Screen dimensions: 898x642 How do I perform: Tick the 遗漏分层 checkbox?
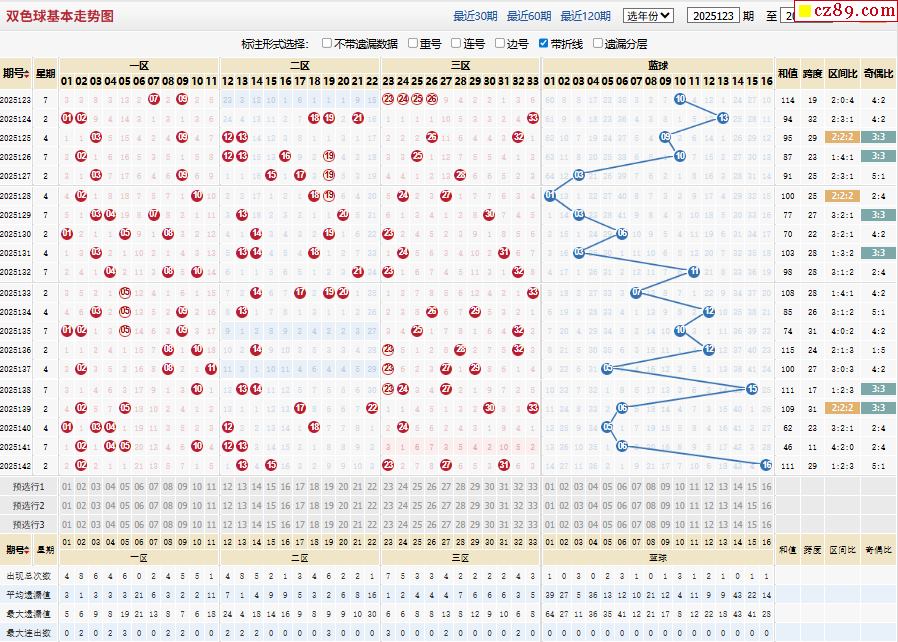click(x=598, y=44)
